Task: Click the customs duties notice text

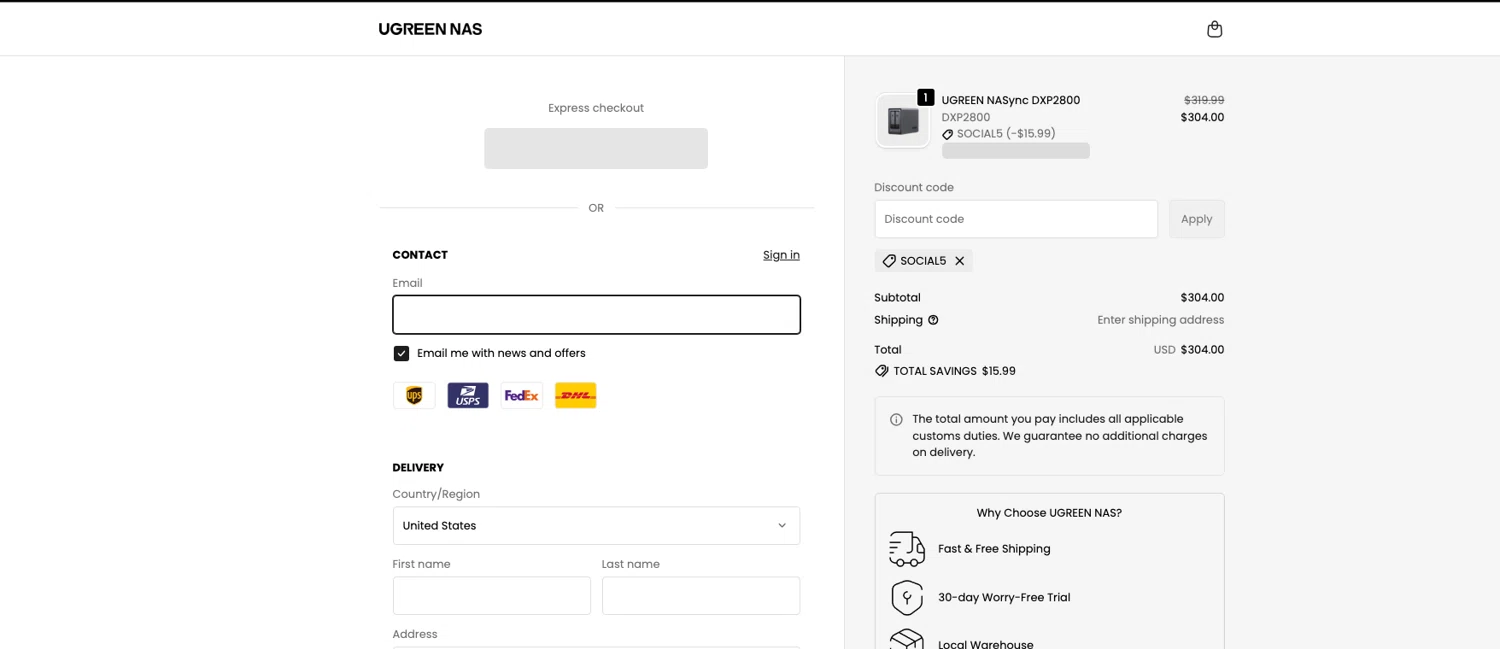Action: click(1060, 436)
